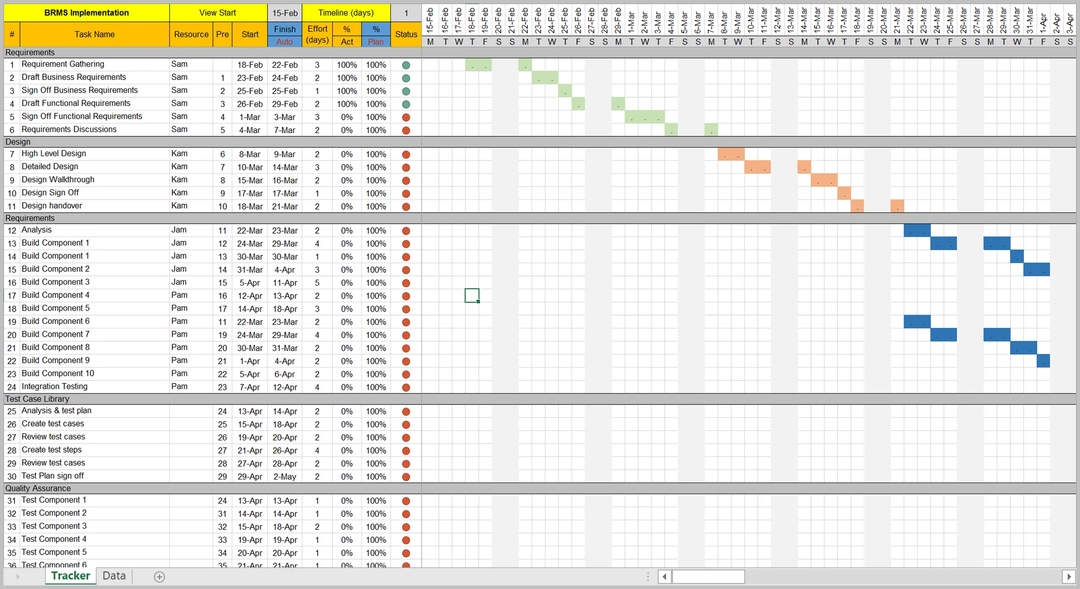1080x589 pixels.
Task: Click the add new sheet plus icon
Action: tap(159, 576)
